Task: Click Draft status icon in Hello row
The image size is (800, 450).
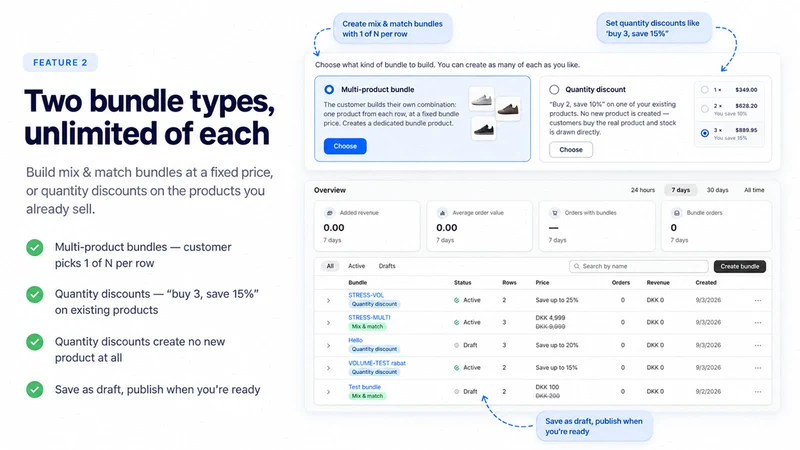Action: pos(457,345)
